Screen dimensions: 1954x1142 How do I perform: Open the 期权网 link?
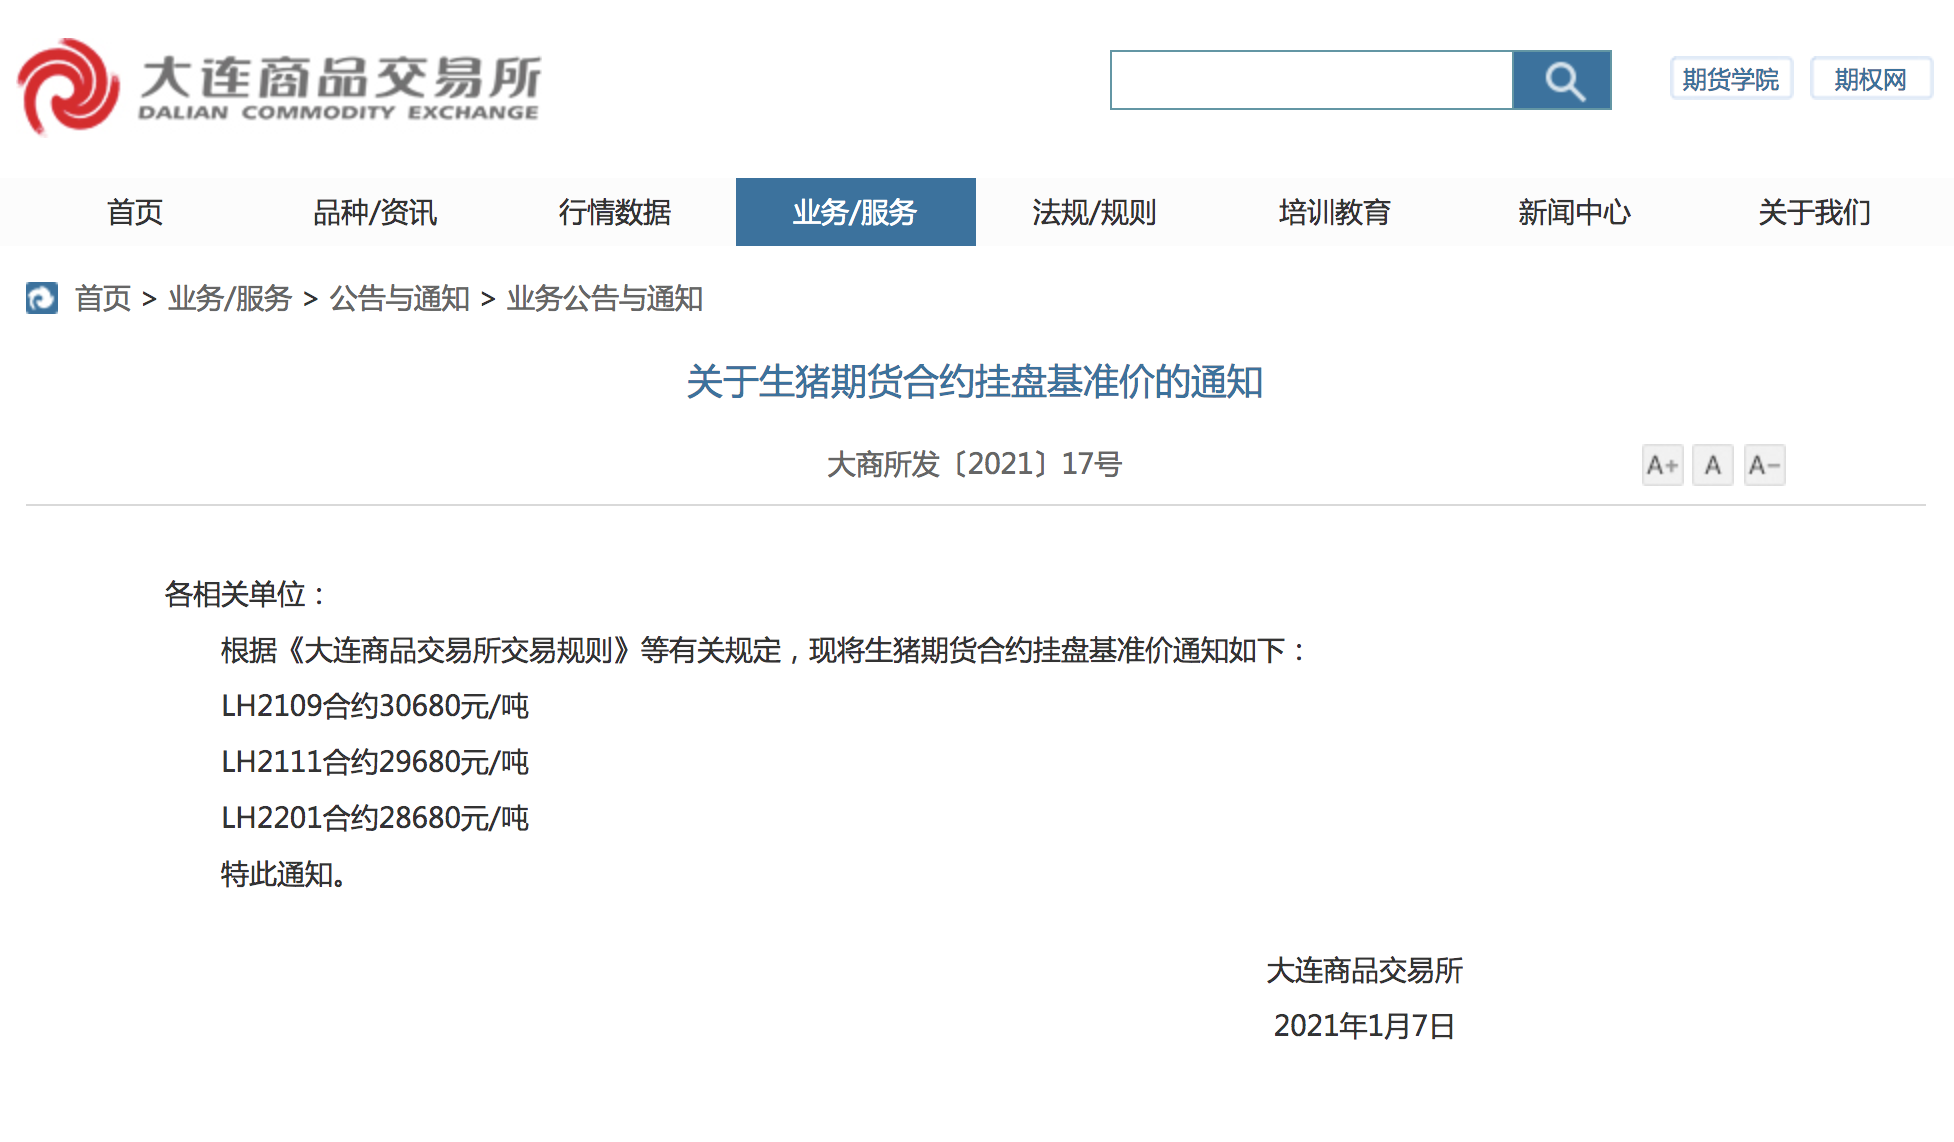[1870, 79]
